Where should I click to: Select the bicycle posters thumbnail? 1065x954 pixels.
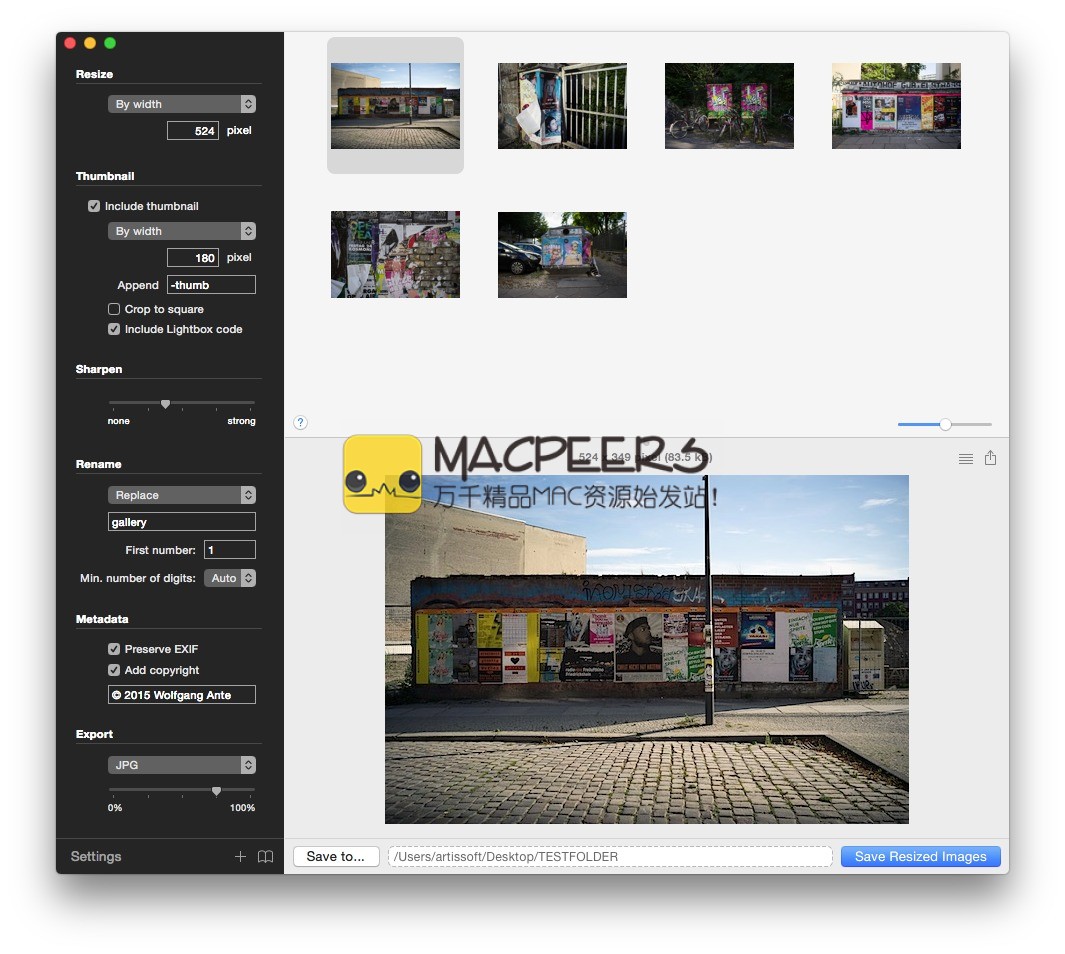[x=729, y=106]
